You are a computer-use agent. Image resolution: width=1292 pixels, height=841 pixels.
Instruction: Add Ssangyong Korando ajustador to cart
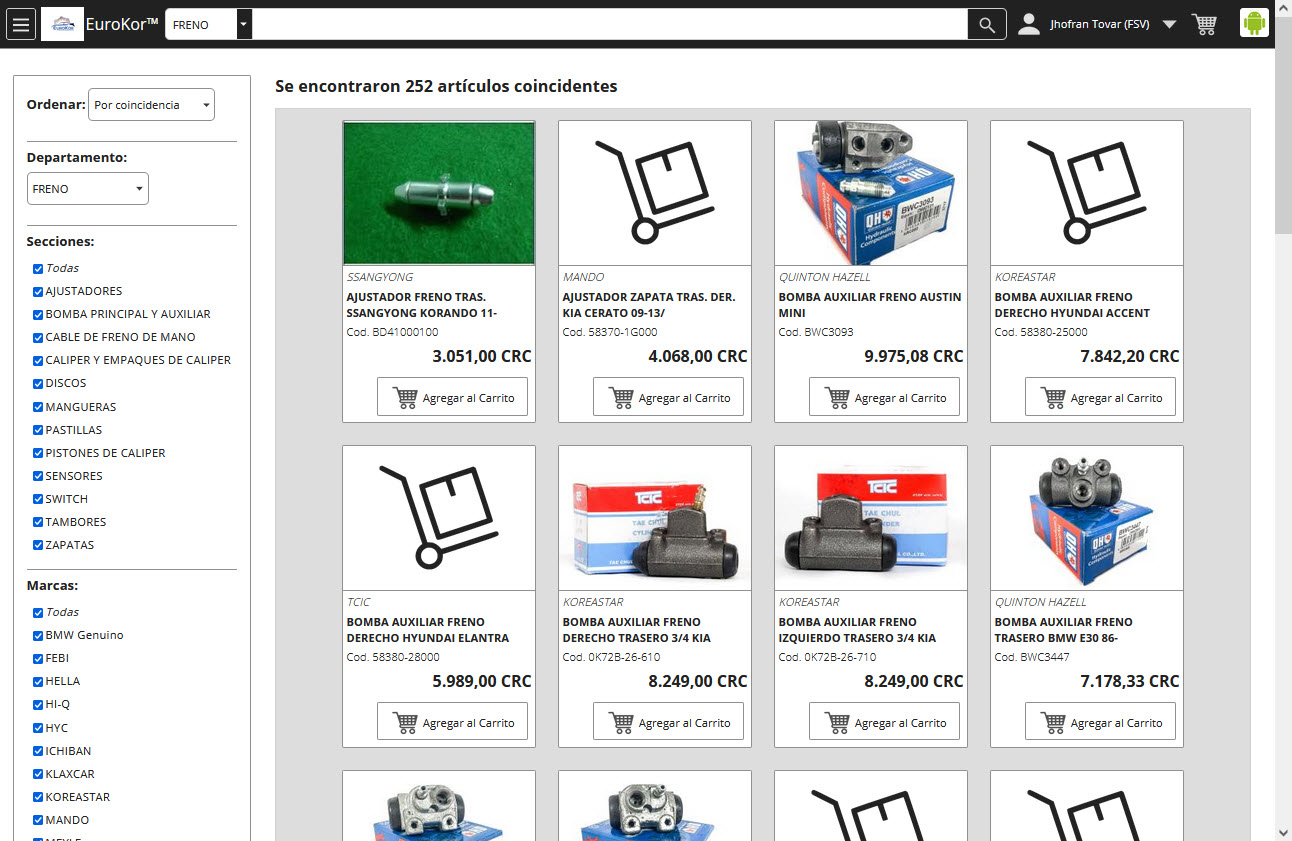click(x=452, y=398)
